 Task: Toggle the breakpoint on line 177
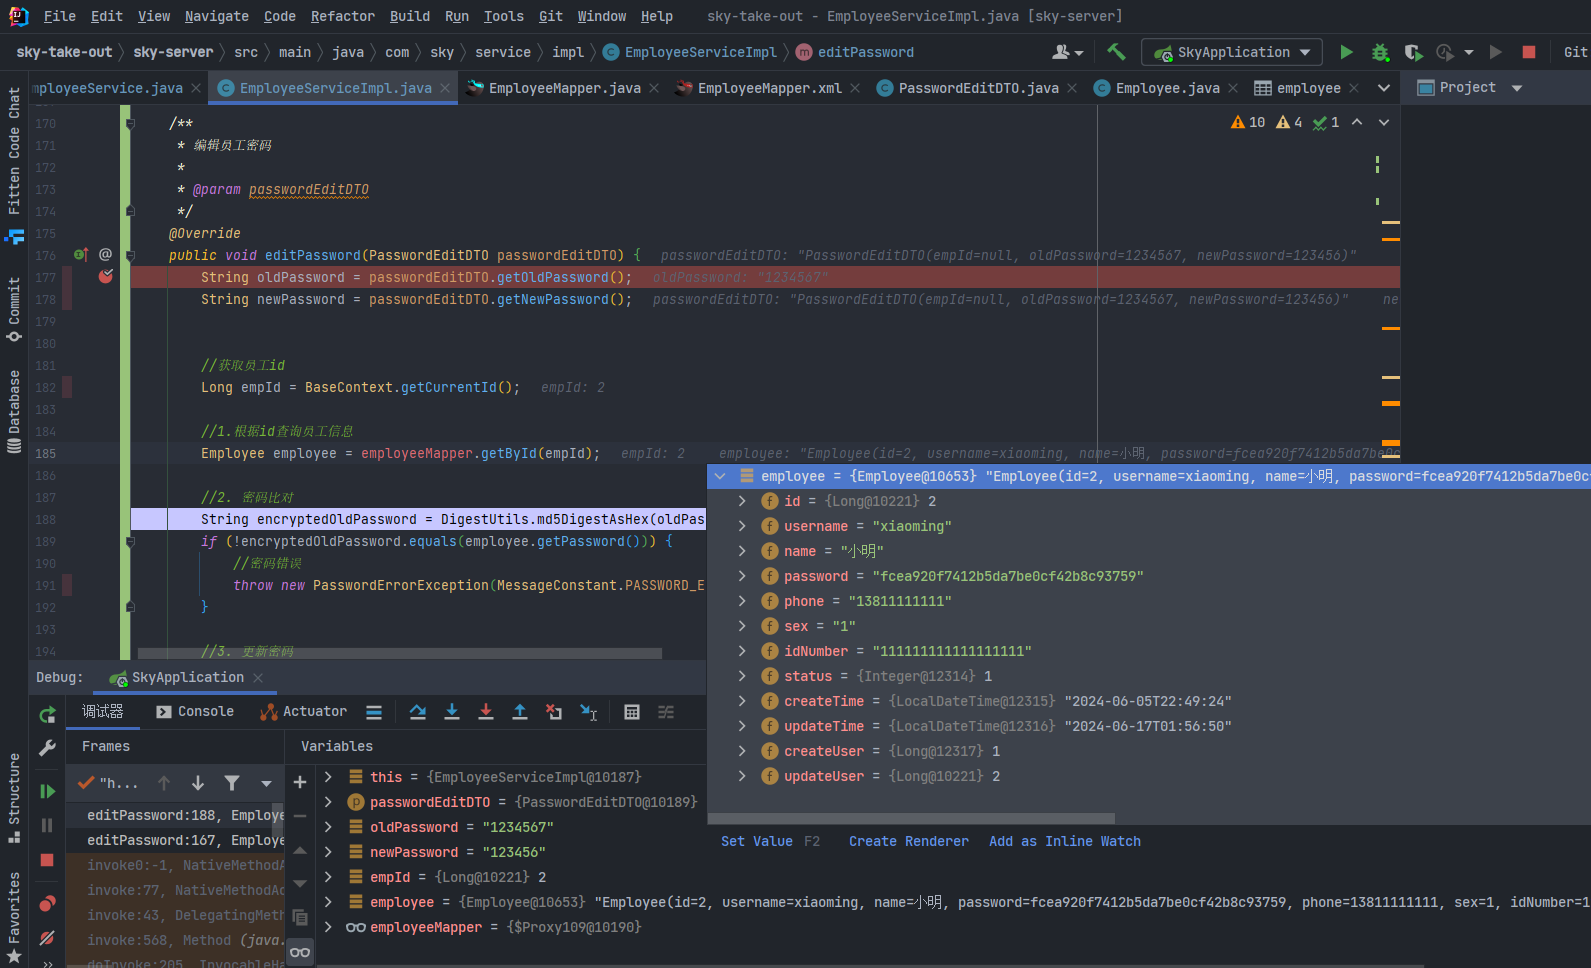click(106, 276)
